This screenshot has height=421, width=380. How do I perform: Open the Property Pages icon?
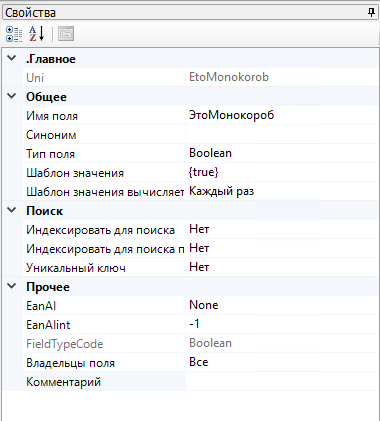(66, 34)
